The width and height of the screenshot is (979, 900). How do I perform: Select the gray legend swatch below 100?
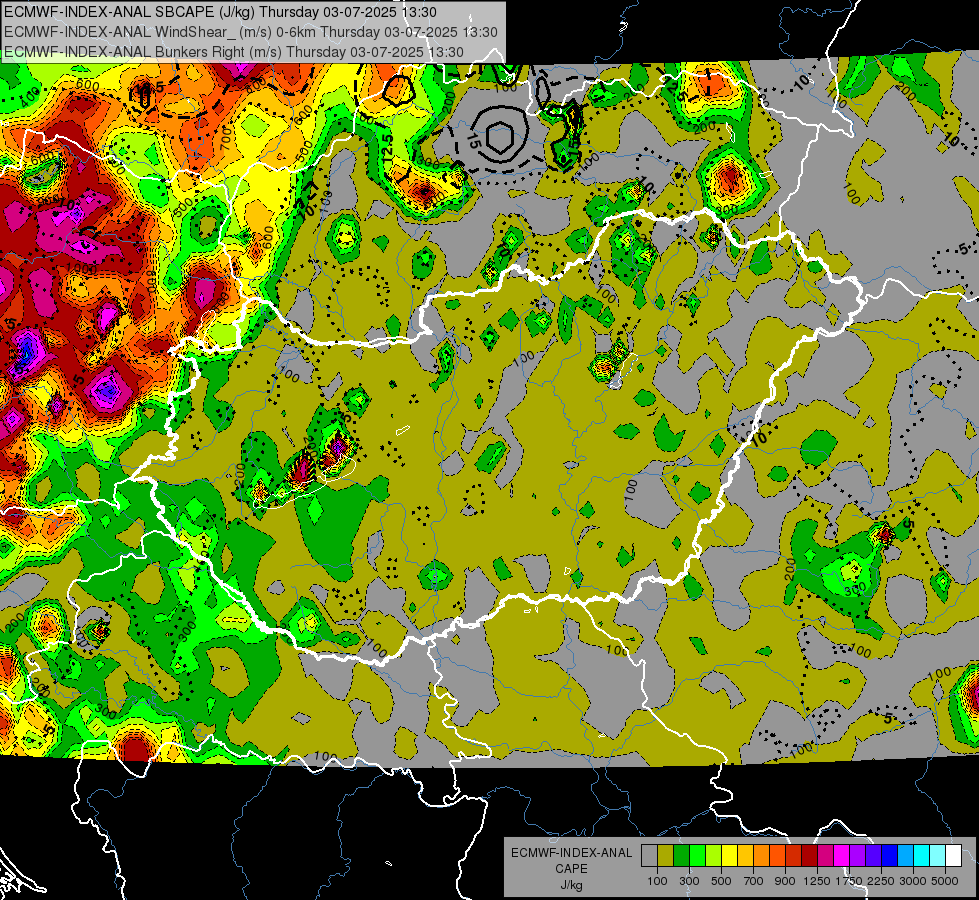[649, 856]
